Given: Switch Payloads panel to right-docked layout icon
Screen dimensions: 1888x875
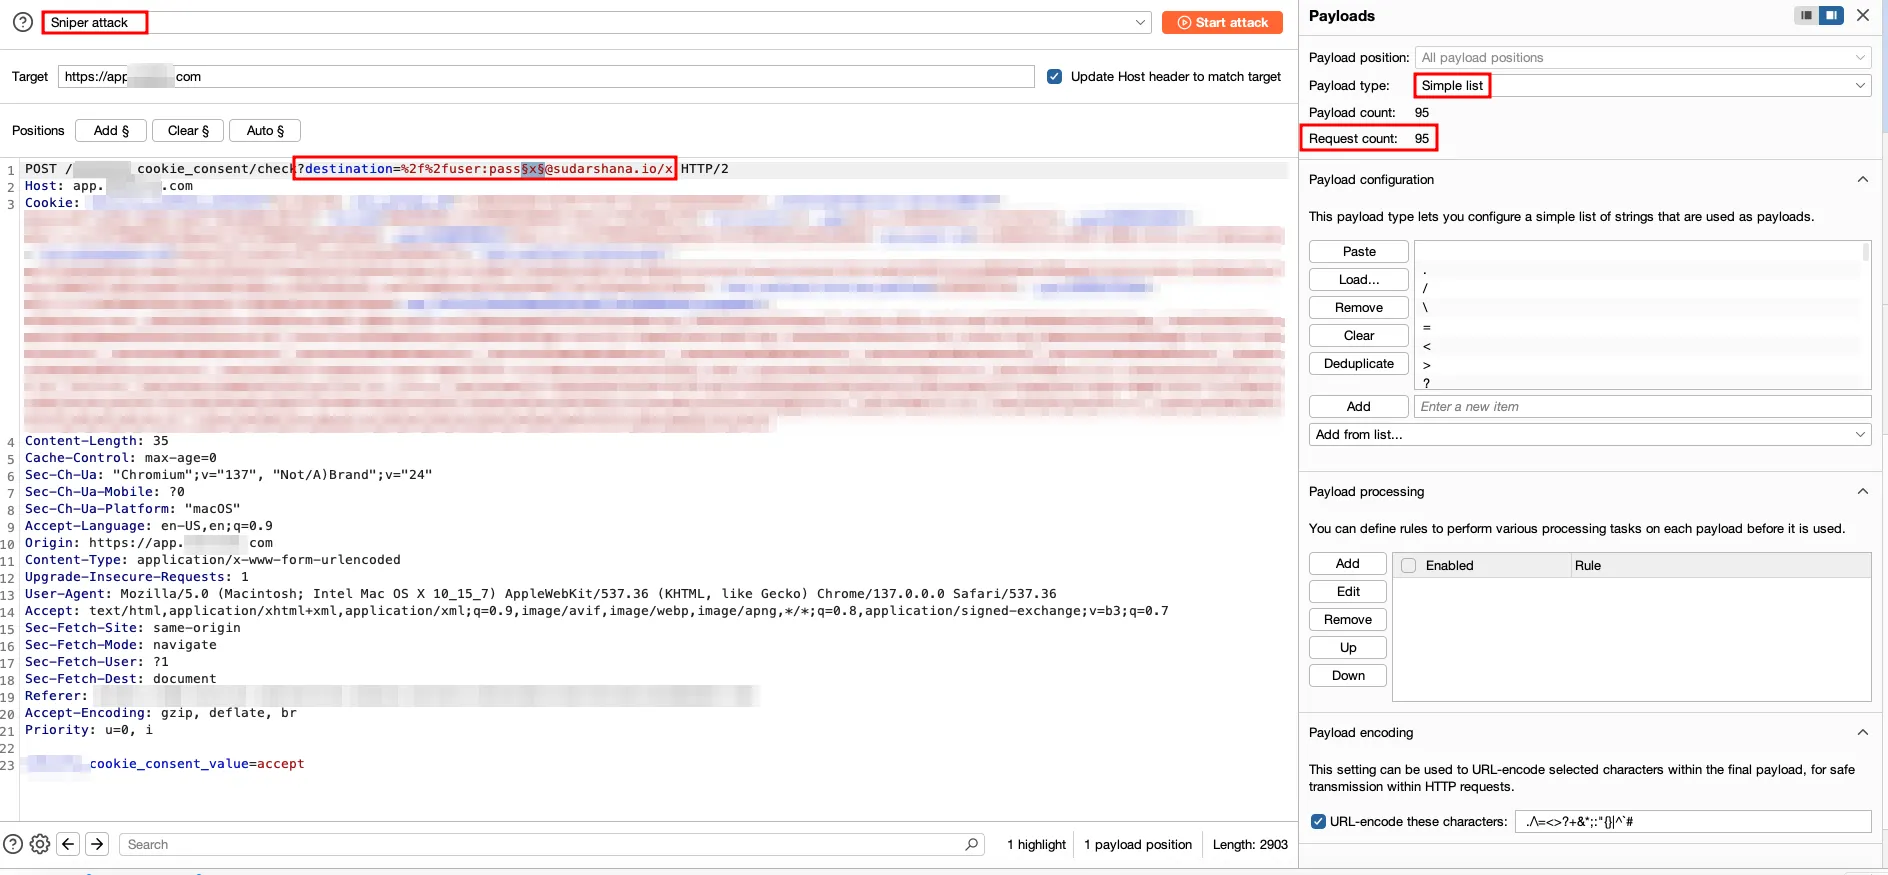Looking at the screenshot, I should coord(1831,15).
